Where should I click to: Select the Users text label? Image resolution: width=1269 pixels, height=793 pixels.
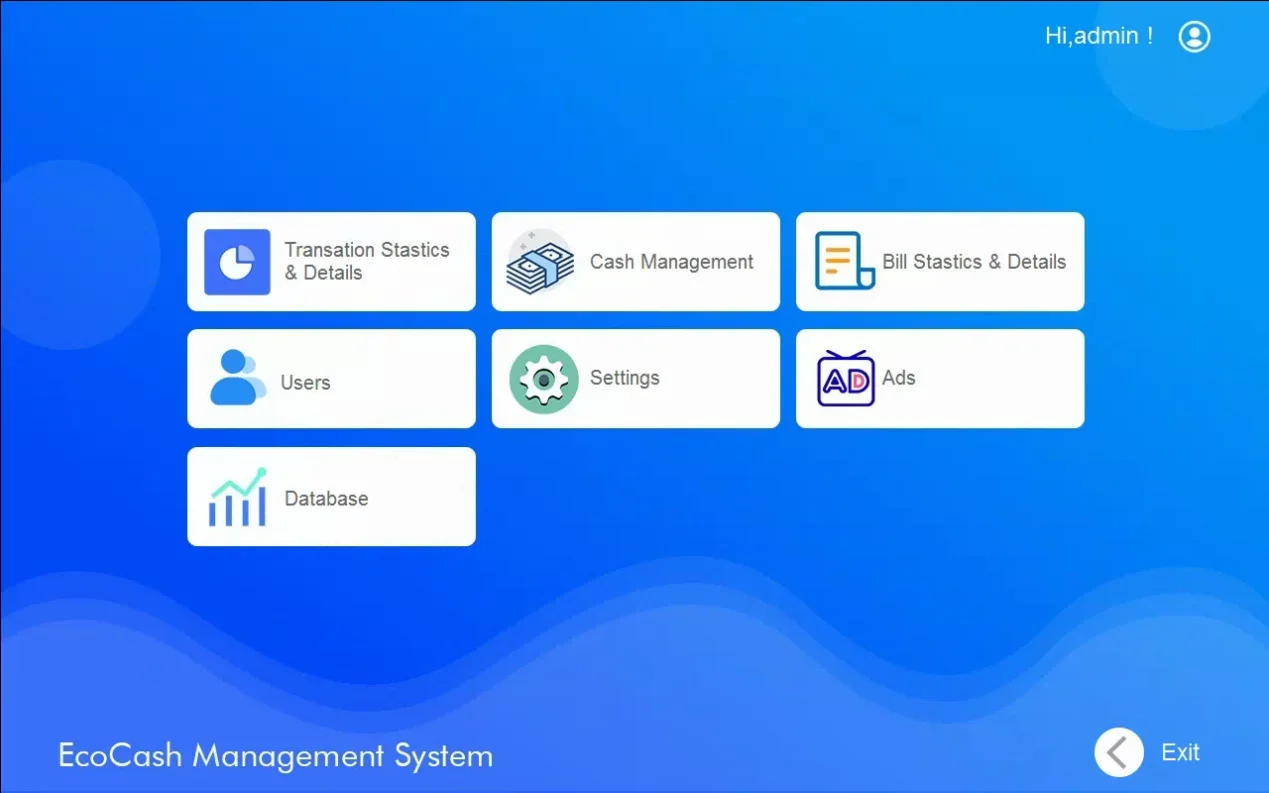pyautogui.click(x=305, y=383)
